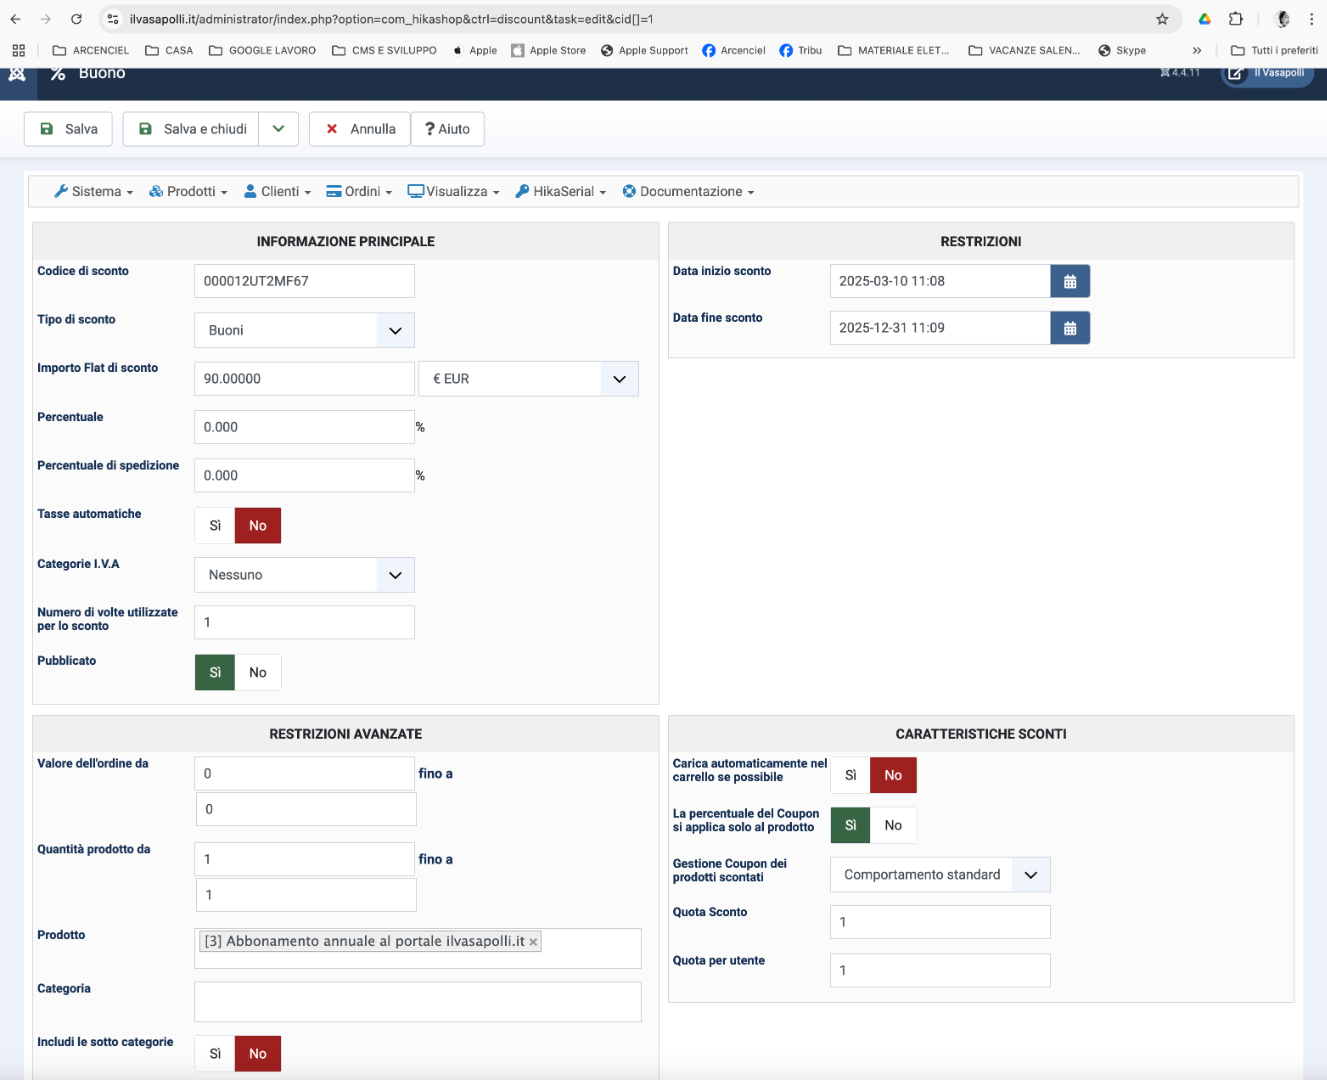Click the Joomla logo icon
The height and width of the screenshot is (1080, 1327).
[17, 74]
